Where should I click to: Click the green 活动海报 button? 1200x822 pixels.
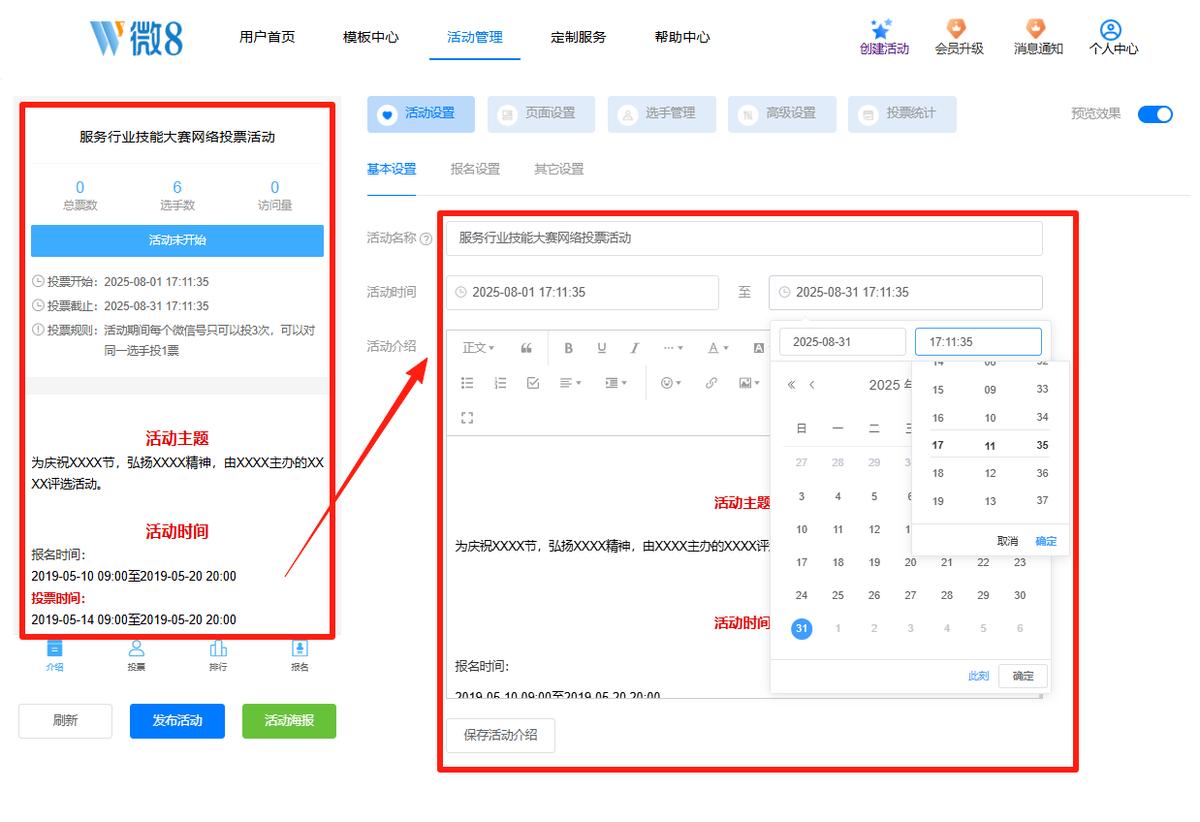[x=289, y=721]
